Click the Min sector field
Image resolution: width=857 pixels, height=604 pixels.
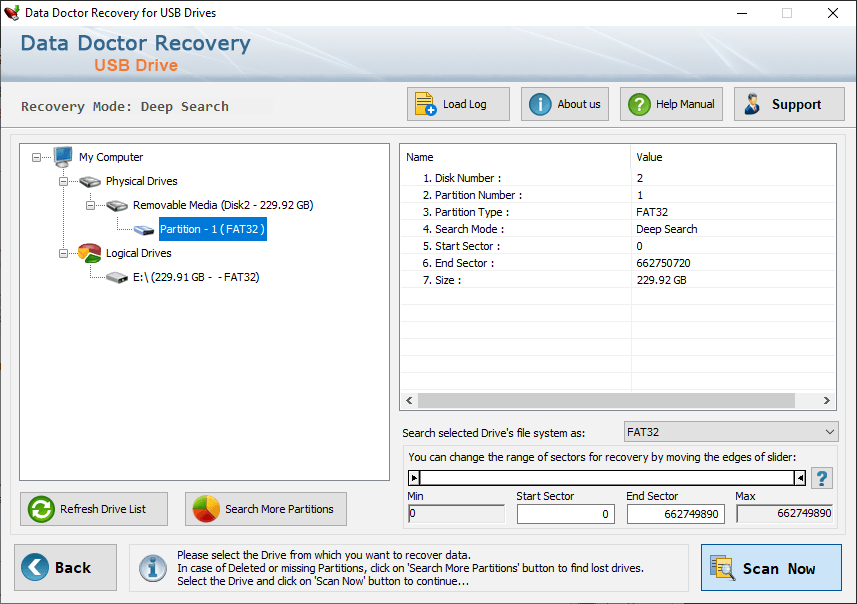(x=456, y=513)
